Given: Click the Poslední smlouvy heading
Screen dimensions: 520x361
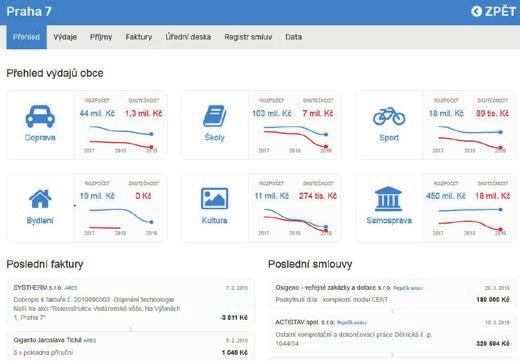Looking at the screenshot, I should pyautogui.click(x=310, y=264).
